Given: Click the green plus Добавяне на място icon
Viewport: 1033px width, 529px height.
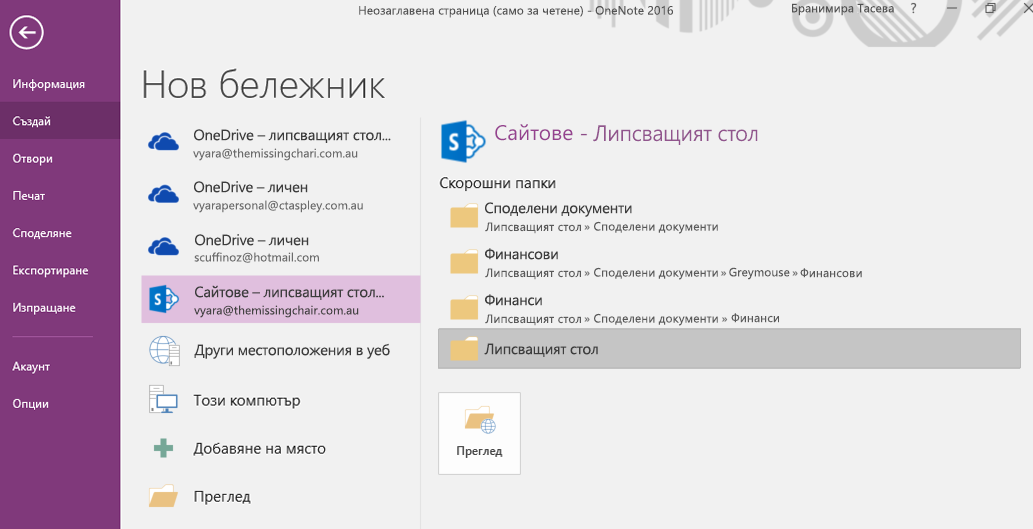Looking at the screenshot, I should 163,449.
